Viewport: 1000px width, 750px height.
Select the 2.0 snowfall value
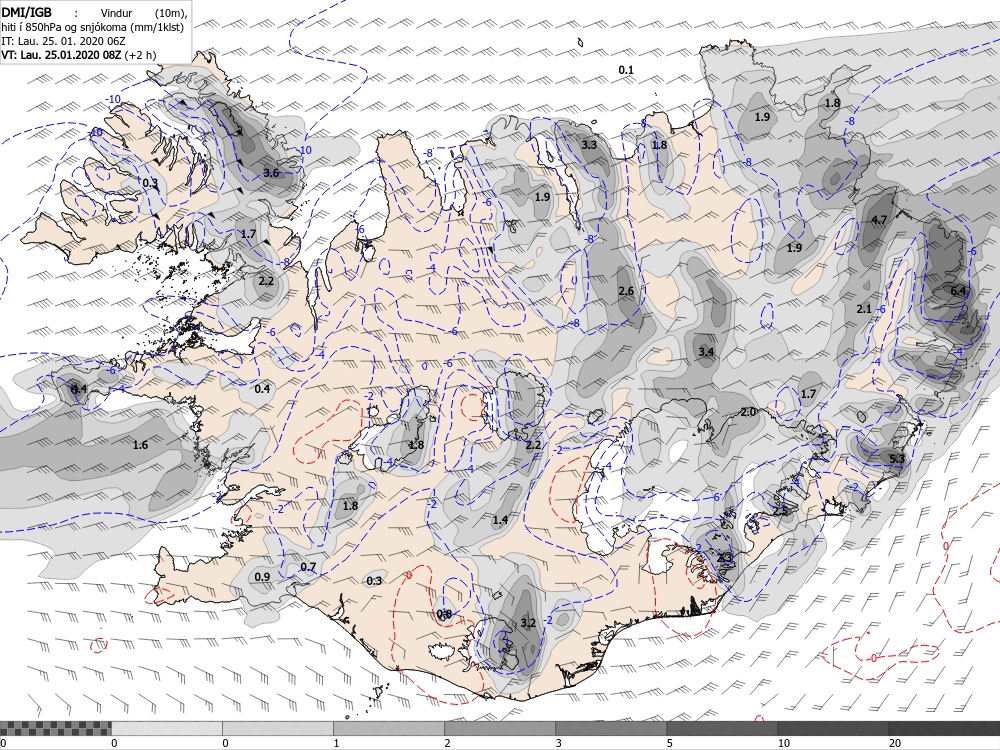click(748, 412)
